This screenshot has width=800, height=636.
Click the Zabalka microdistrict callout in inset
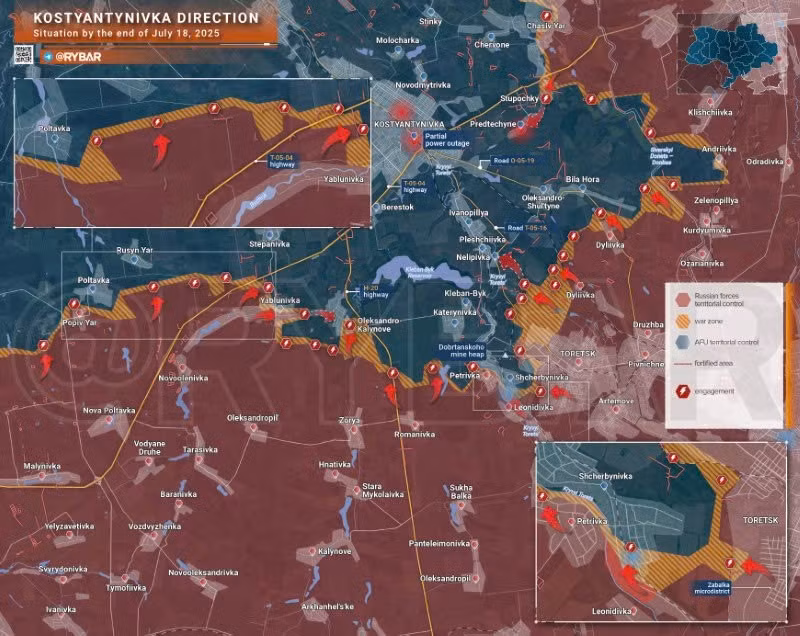[x=712, y=588]
